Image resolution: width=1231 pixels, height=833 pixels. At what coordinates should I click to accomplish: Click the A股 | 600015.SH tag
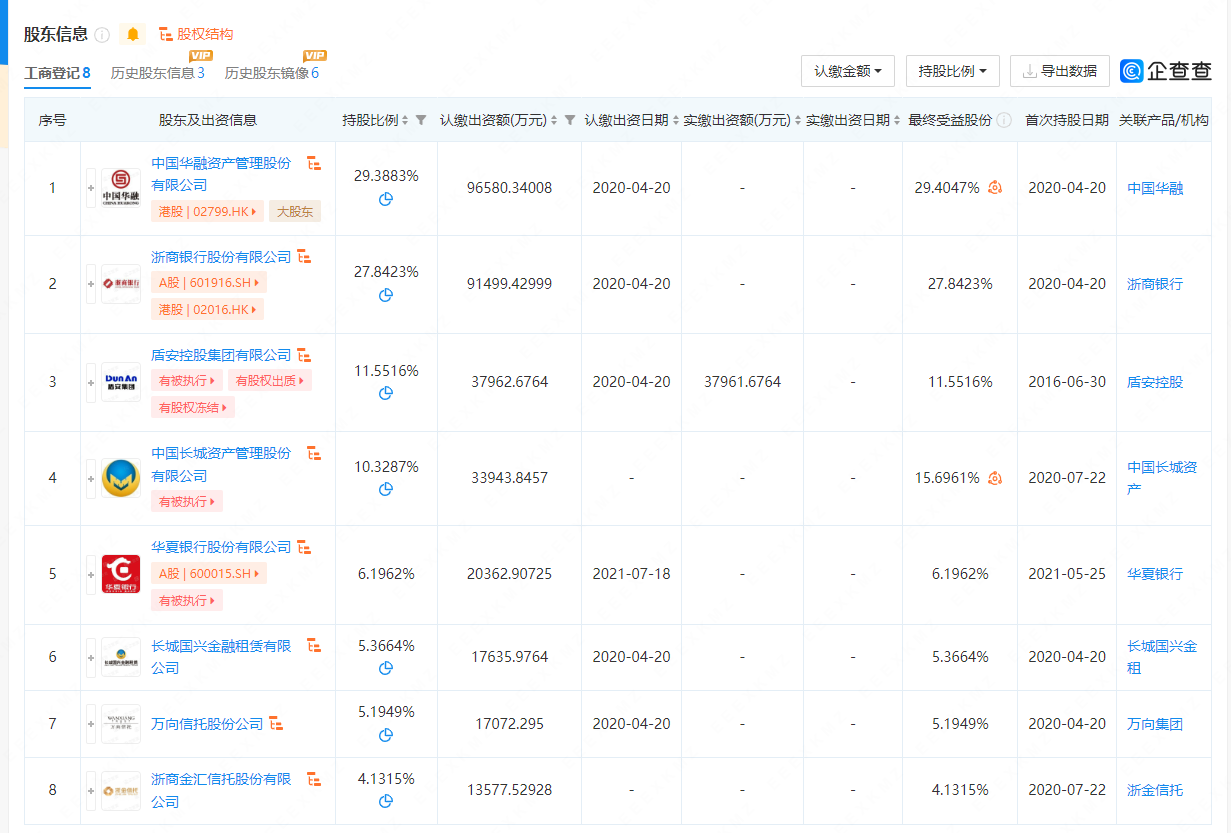209,574
